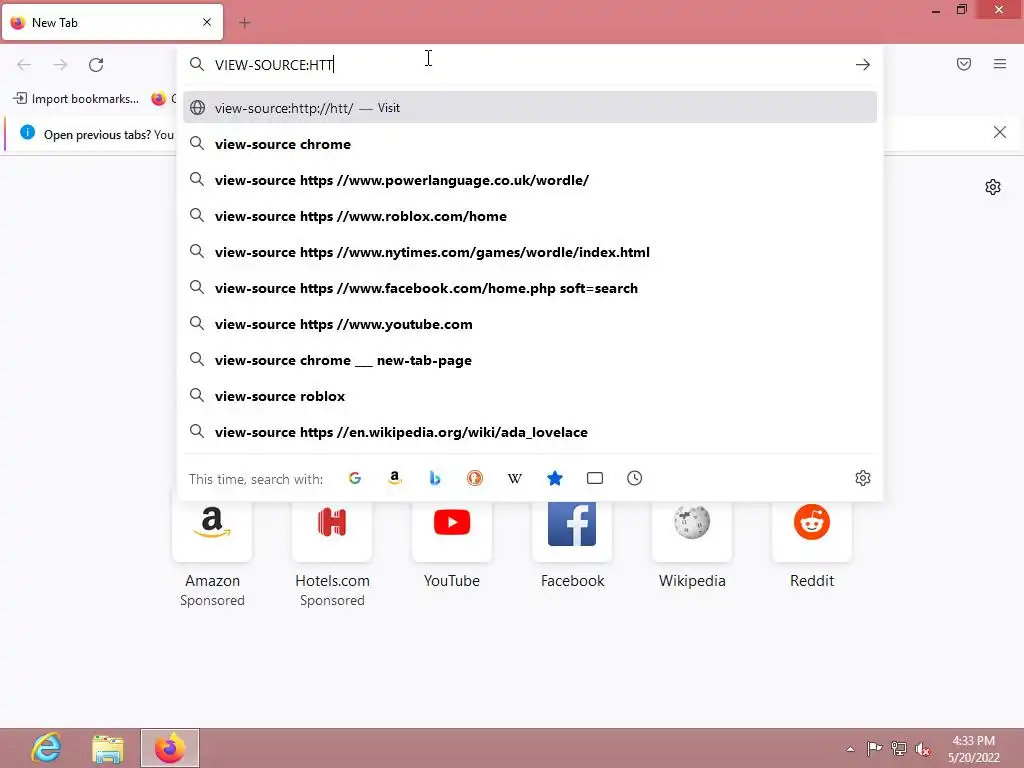
Task: Click Firefox bookmark icon in bookmarks toolbar
Action: 159,99
